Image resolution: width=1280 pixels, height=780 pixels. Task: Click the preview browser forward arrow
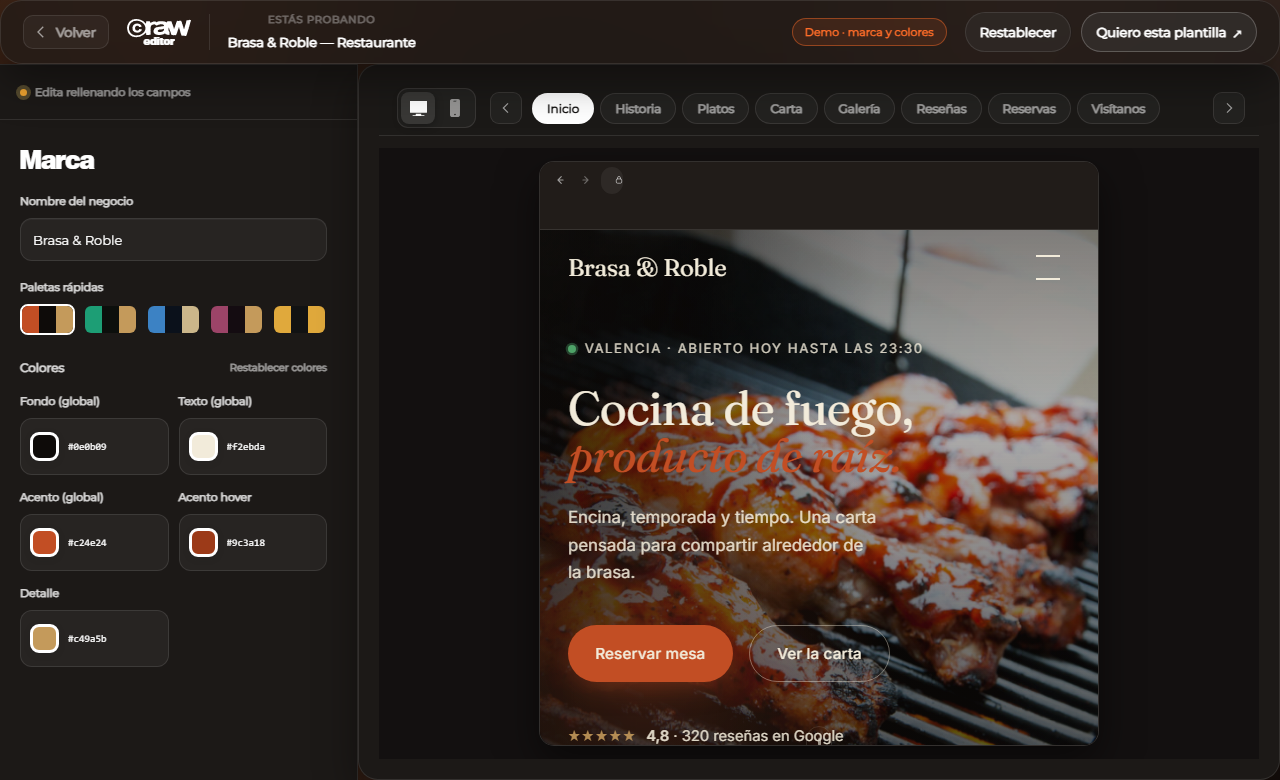[x=586, y=180]
